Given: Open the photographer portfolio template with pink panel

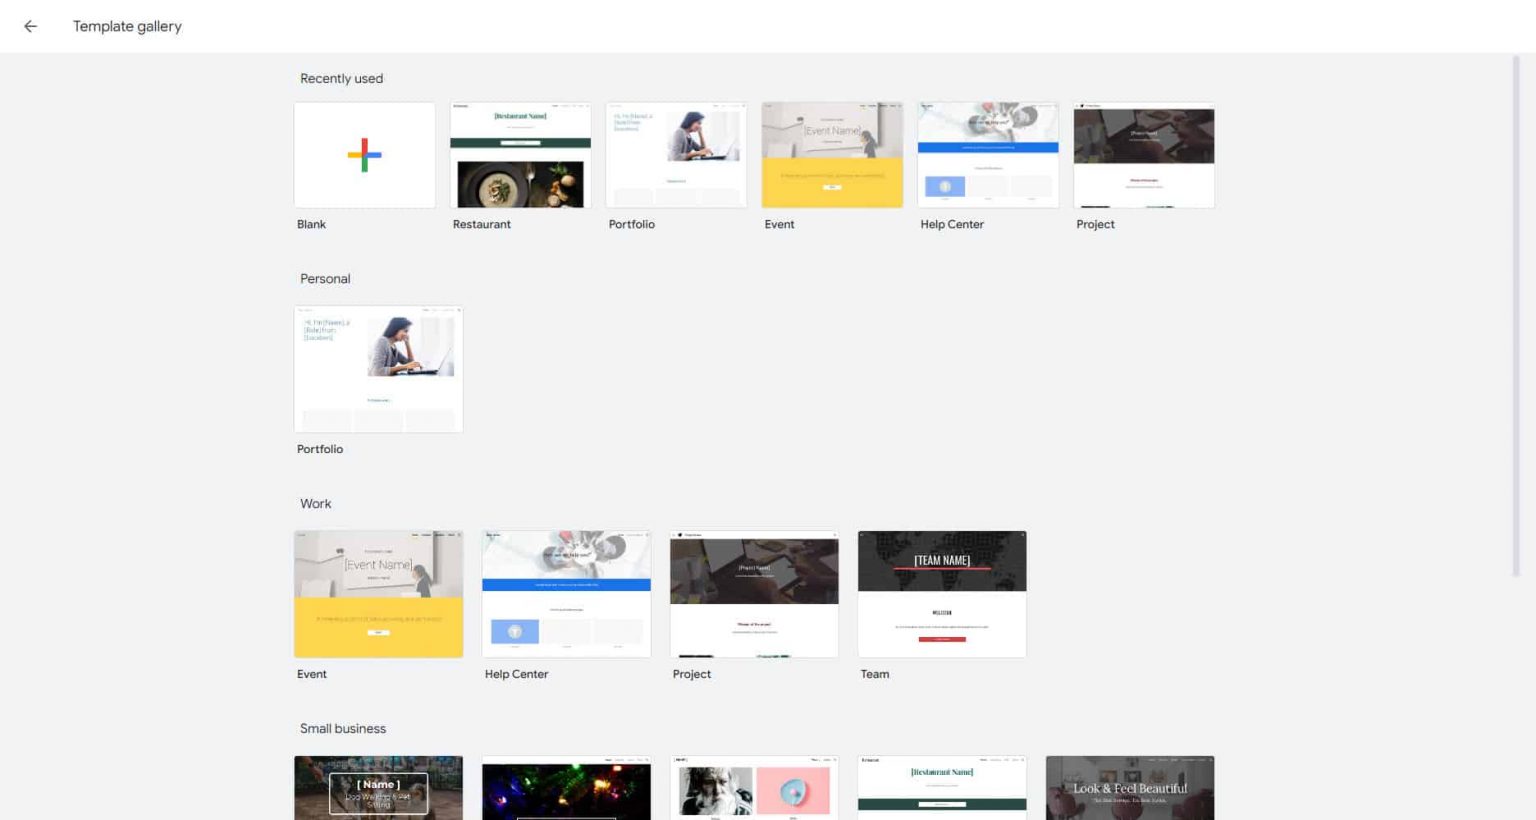Looking at the screenshot, I should 754,790.
